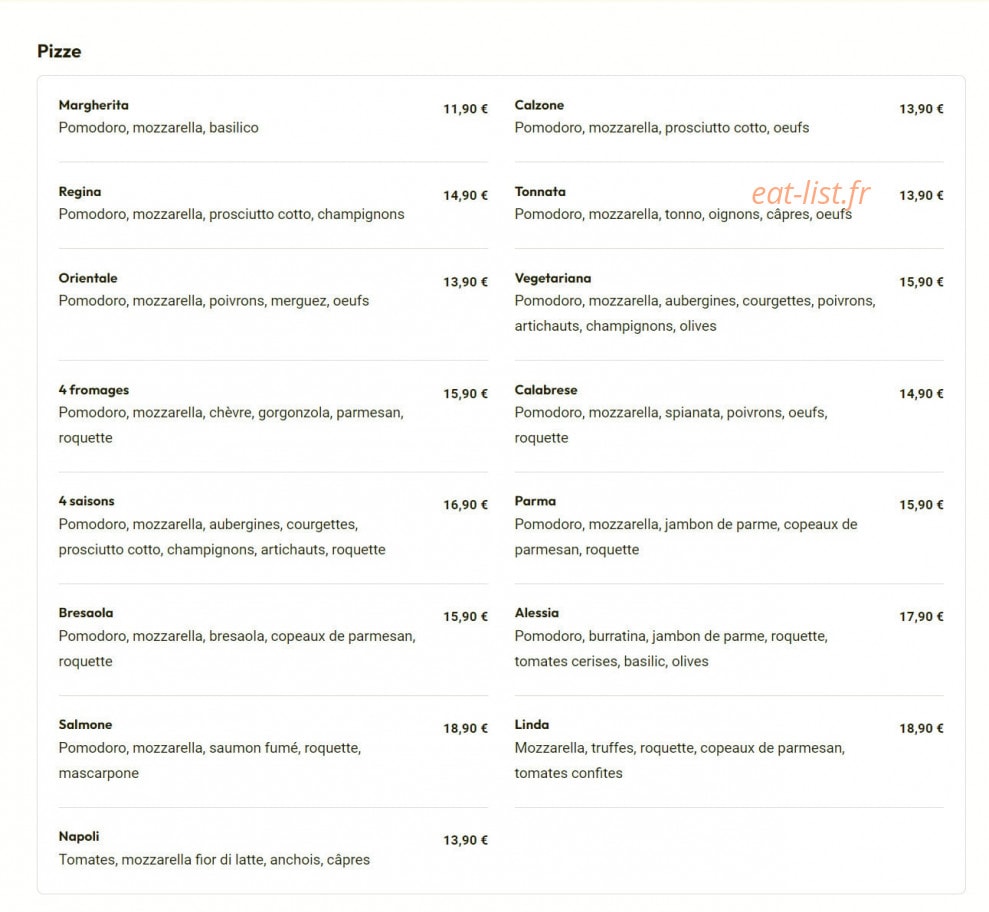Click the Pizze section heading
The height and width of the screenshot is (912, 989).
59,51
